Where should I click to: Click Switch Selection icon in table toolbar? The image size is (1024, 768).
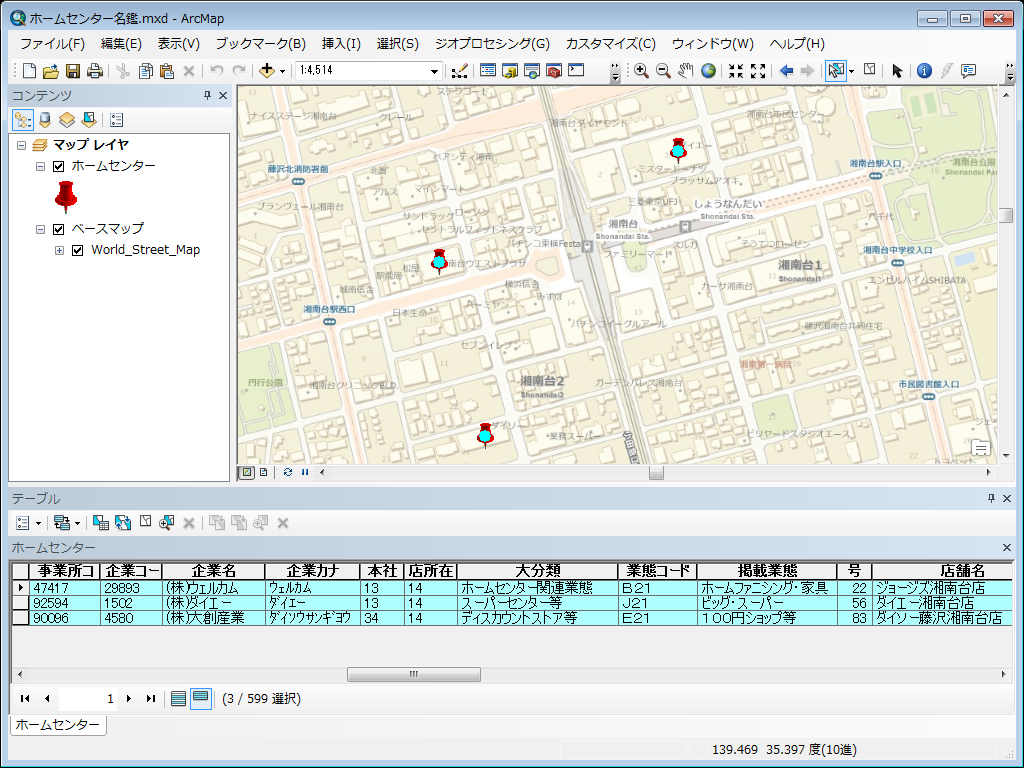pyautogui.click(x=123, y=522)
